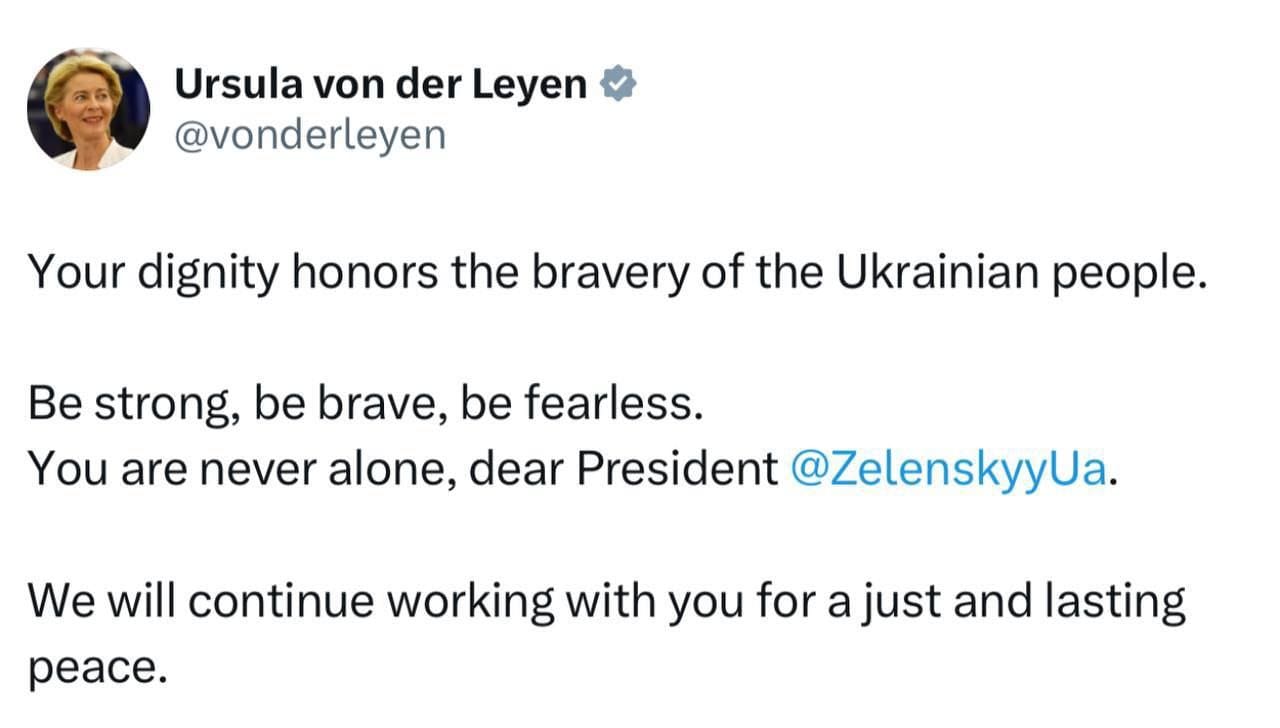
Task: Open the @vonderleyen handle
Action: (x=310, y=135)
